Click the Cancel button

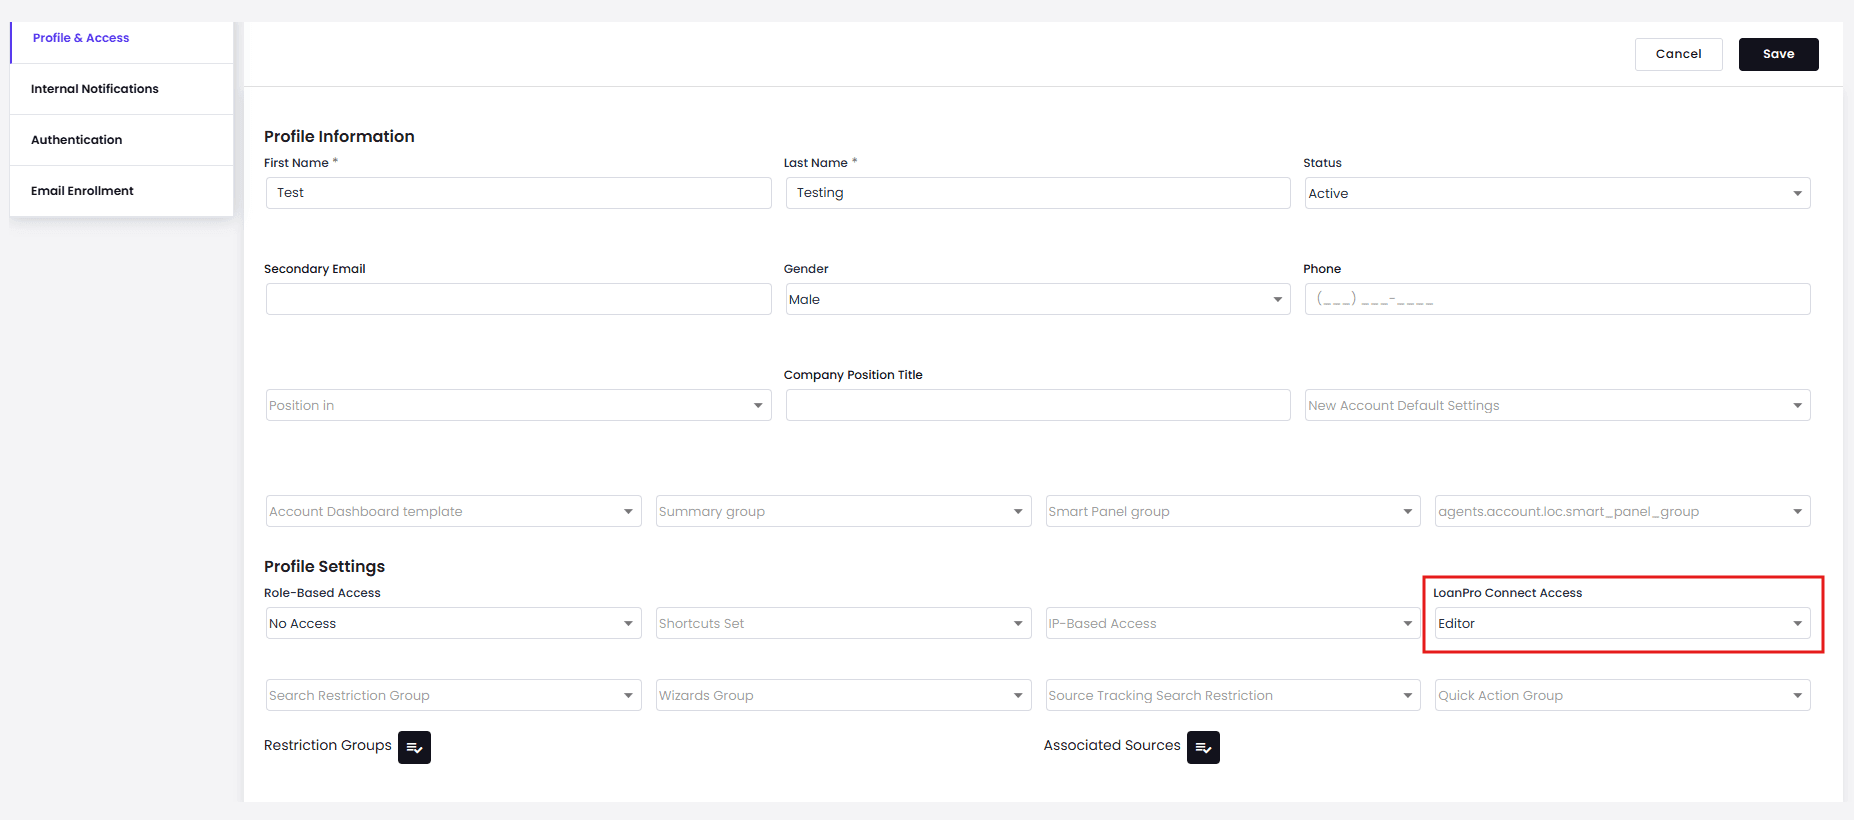coord(1678,54)
